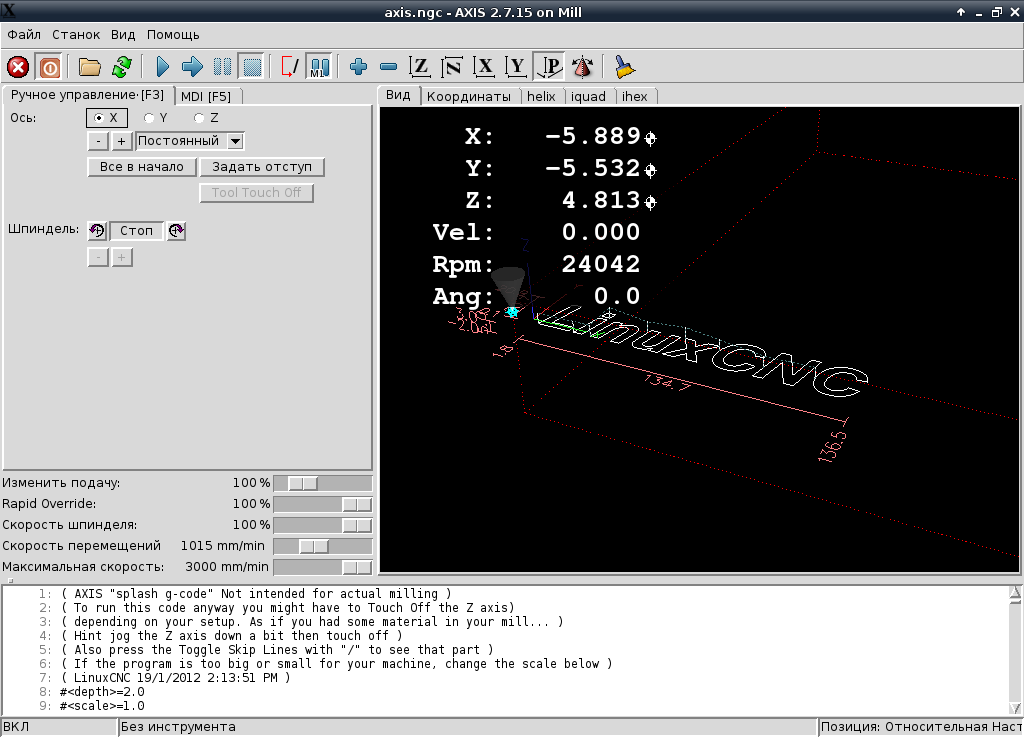Zoom in the preview with plus icon
Screen dimensions: 1024x737
(359, 67)
